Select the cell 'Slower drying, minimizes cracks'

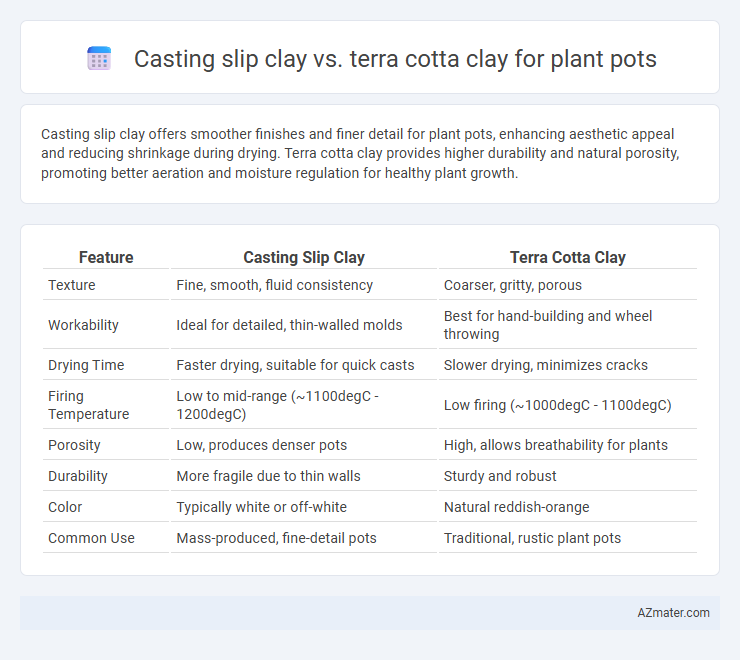tap(546, 365)
